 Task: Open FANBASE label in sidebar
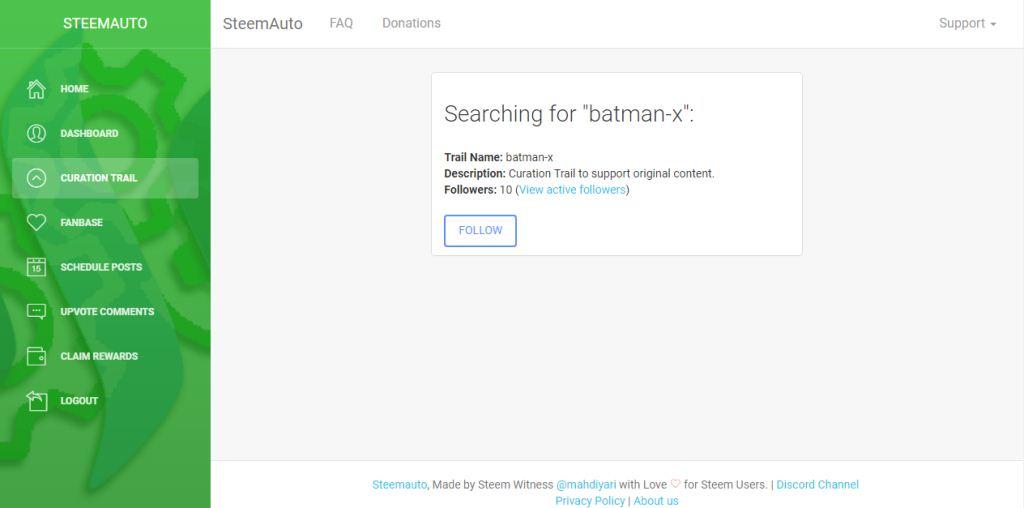click(82, 222)
